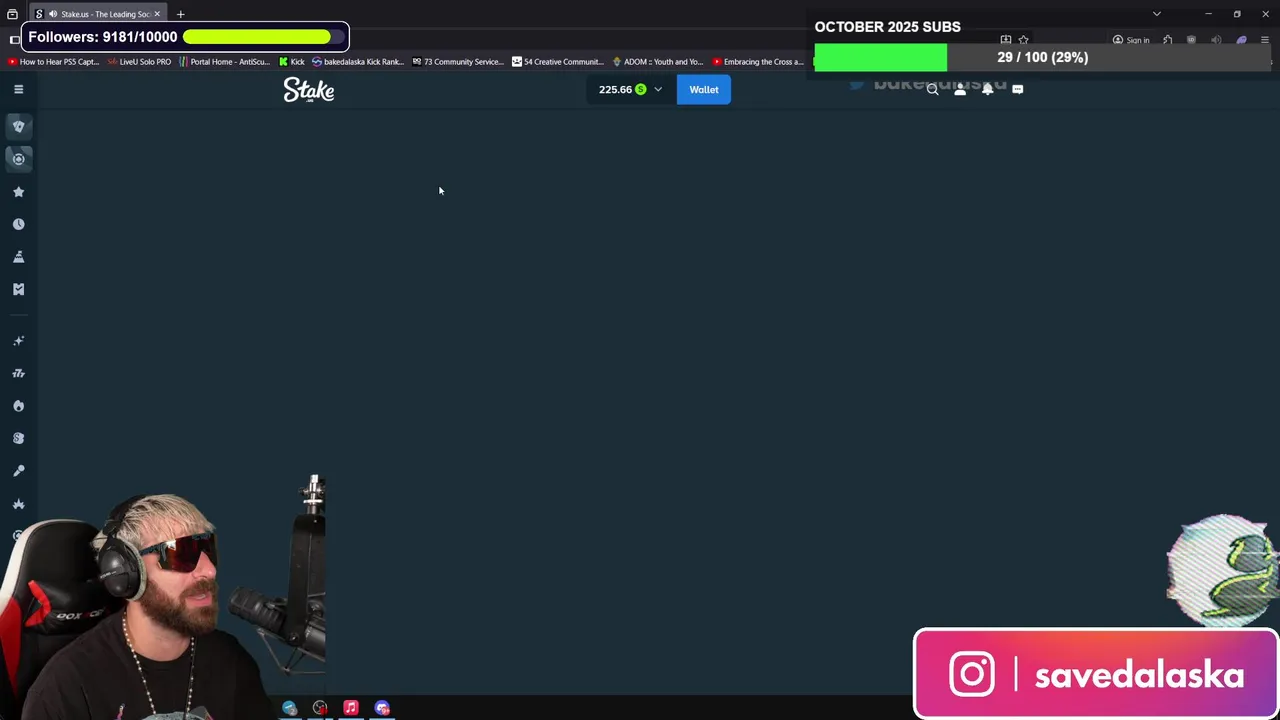The height and width of the screenshot is (720, 1280).
Task: Open '73 Community Service...' bookmark
Action: pos(458,61)
